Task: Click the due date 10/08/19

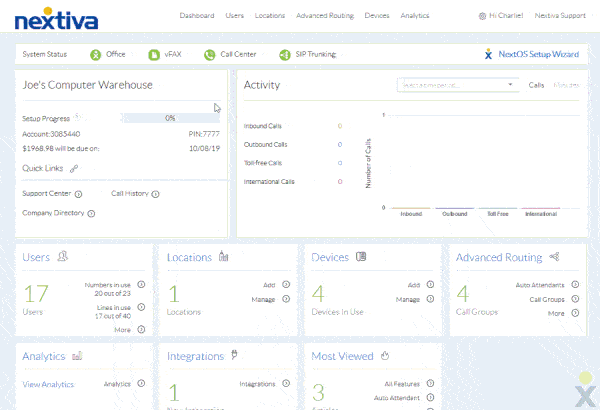Action: (x=204, y=149)
